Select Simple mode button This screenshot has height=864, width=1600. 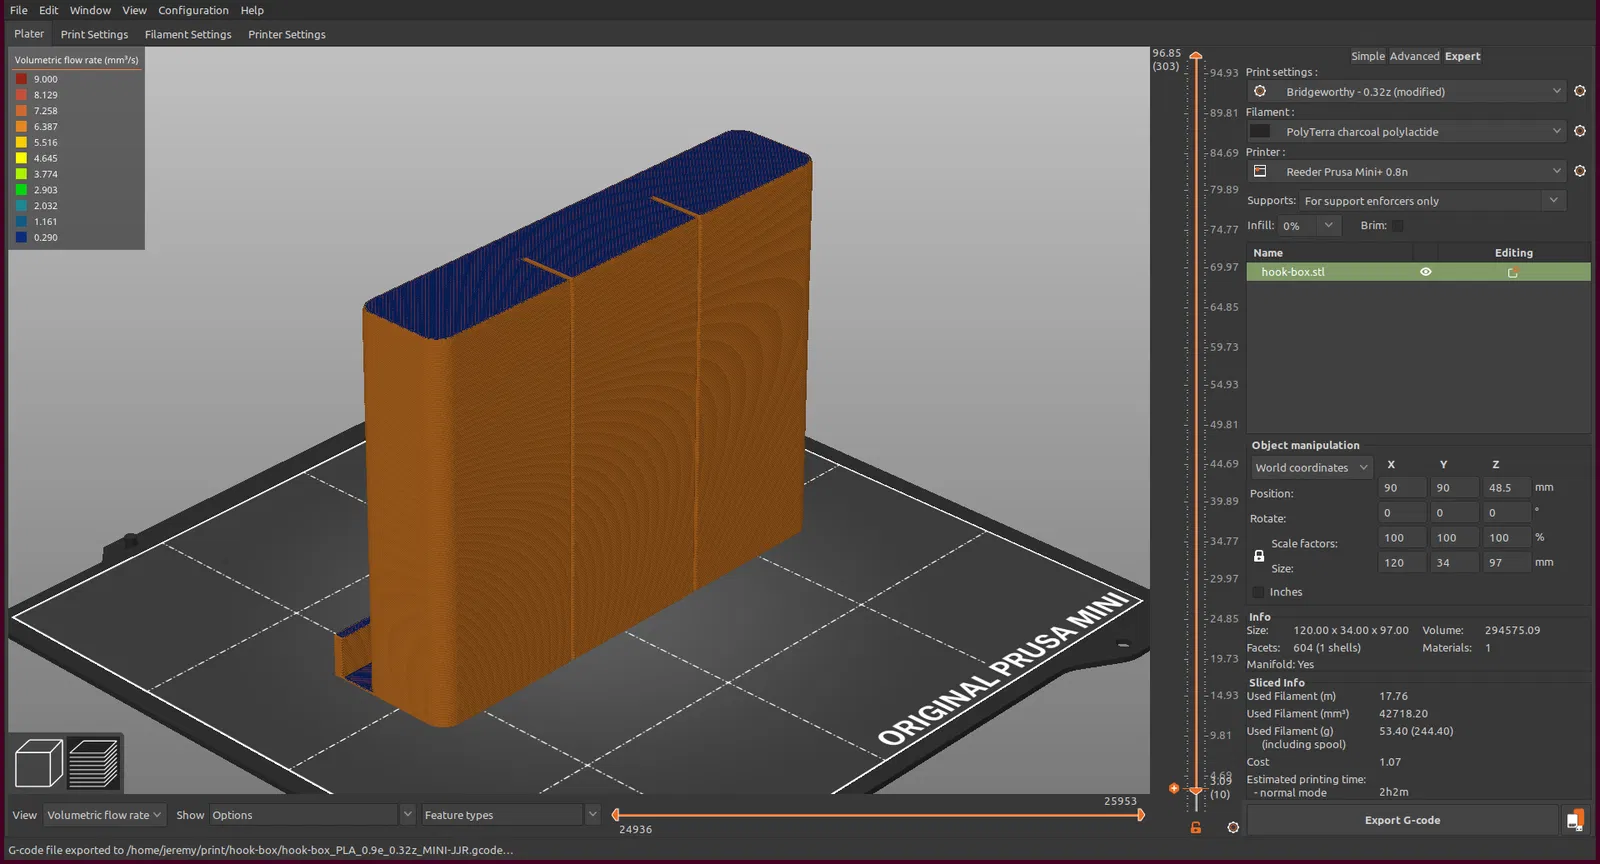point(1367,56)
